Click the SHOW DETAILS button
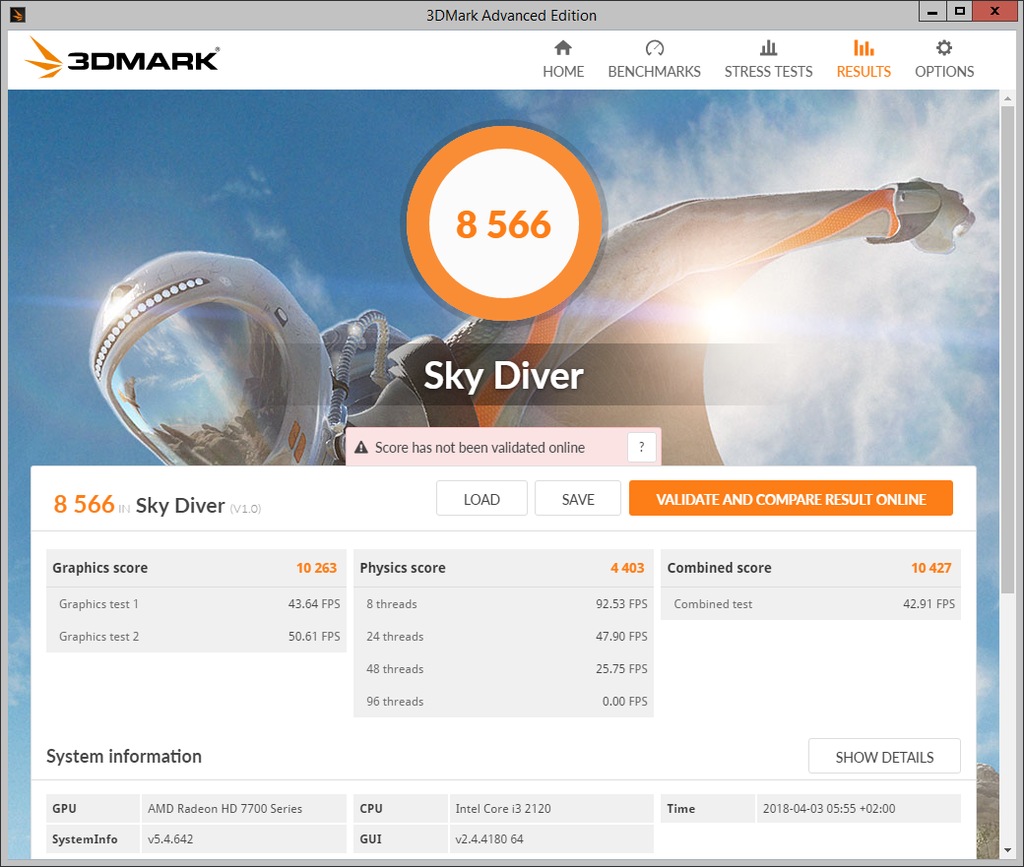 point(884,757)
